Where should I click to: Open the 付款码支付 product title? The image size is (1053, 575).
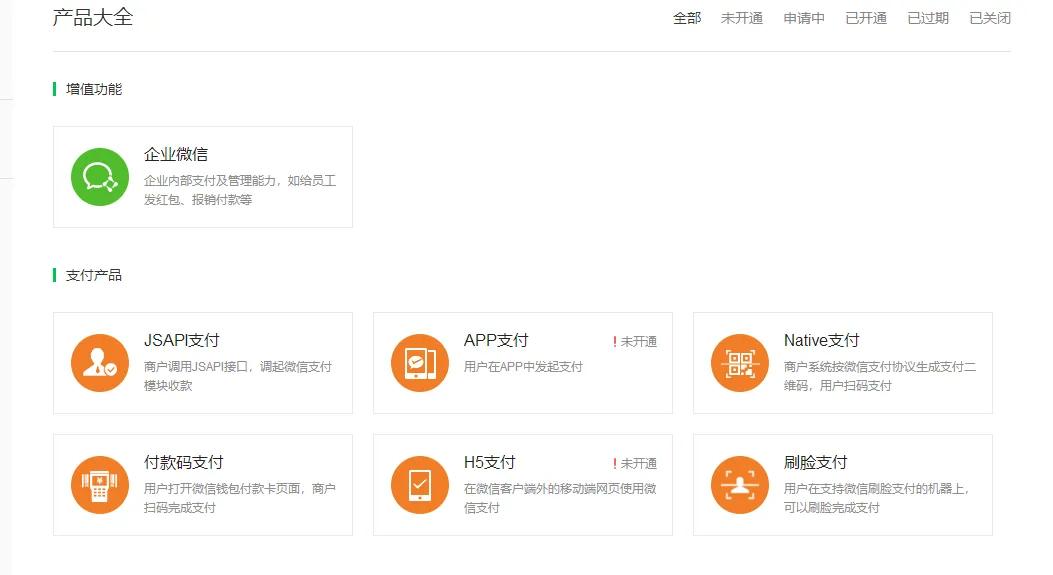[183, 462]
